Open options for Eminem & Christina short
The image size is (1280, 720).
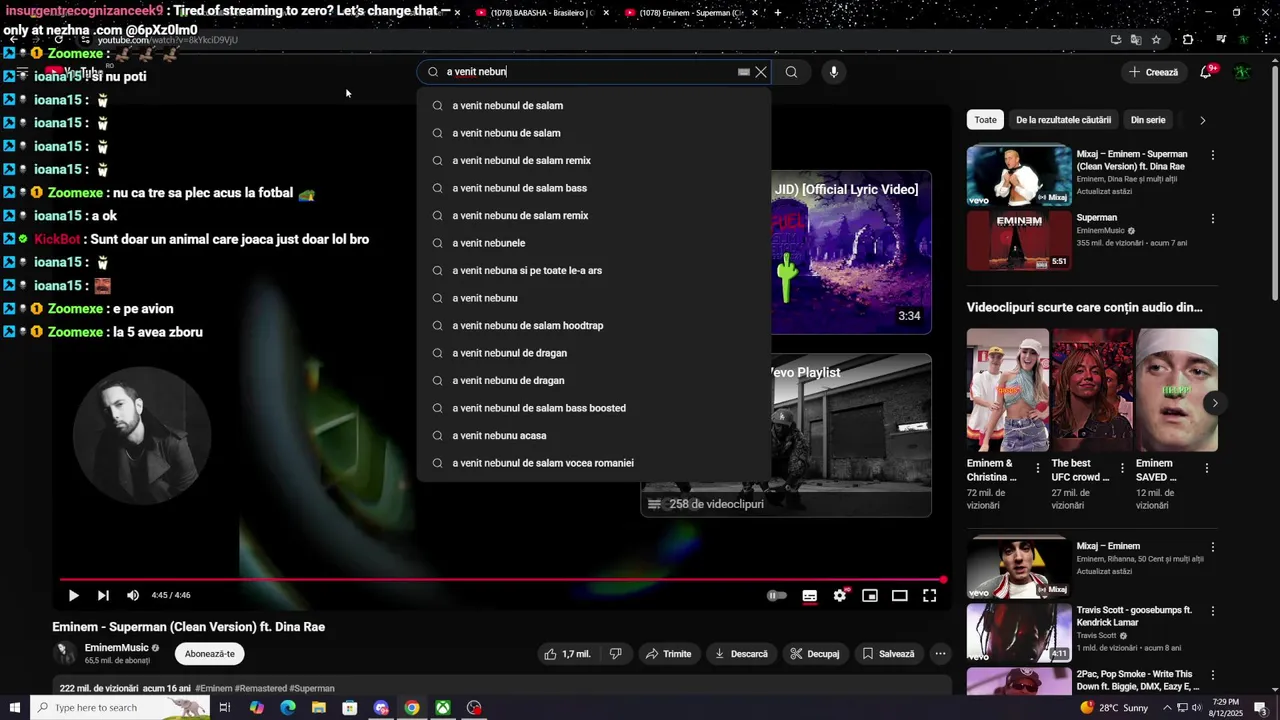point(1037,468)
